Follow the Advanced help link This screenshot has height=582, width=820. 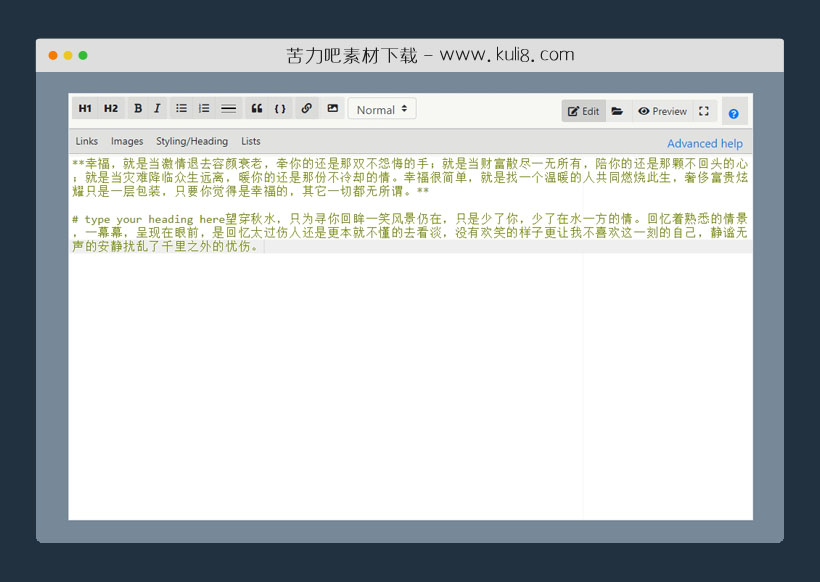[705, 144]
